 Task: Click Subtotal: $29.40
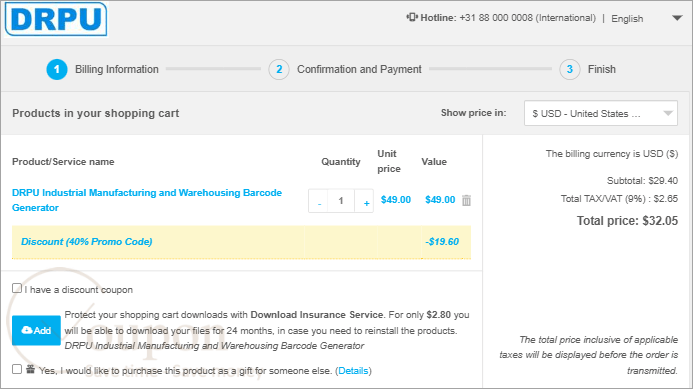click(x=642, y=181)
